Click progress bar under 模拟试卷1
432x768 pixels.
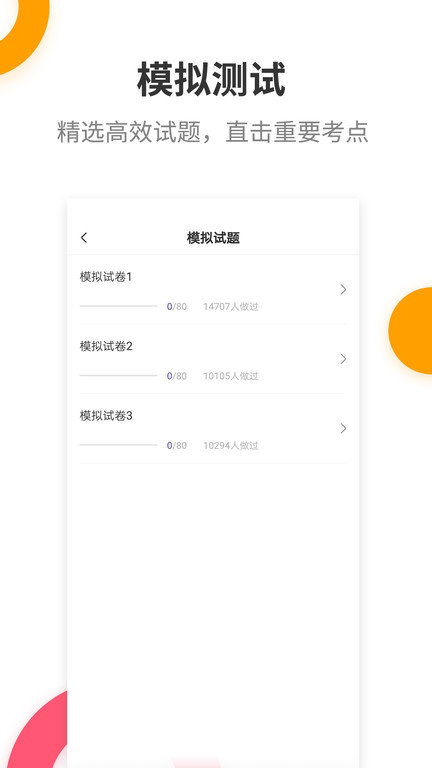[x=119, y=306]
